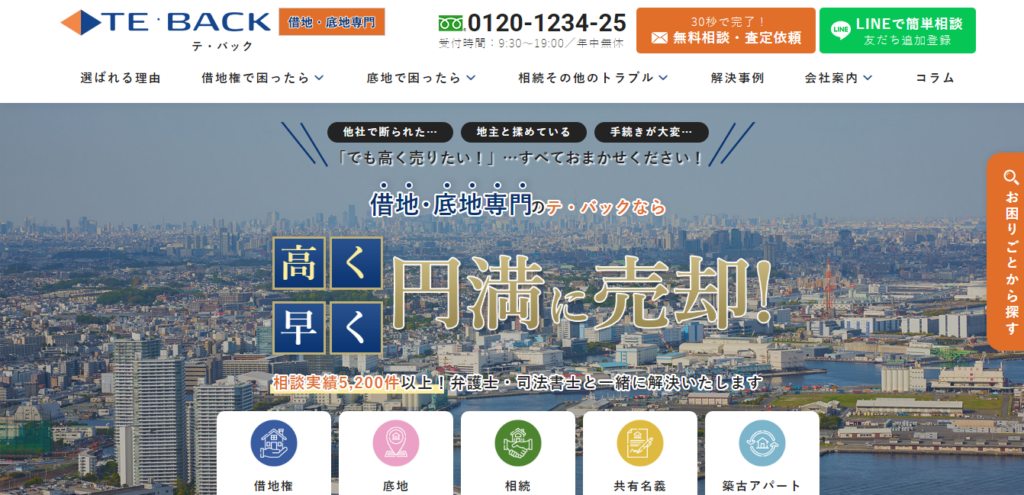
Task: Click the 無料相談・査定依頼 orange button
Action: [x=725, y=30]
